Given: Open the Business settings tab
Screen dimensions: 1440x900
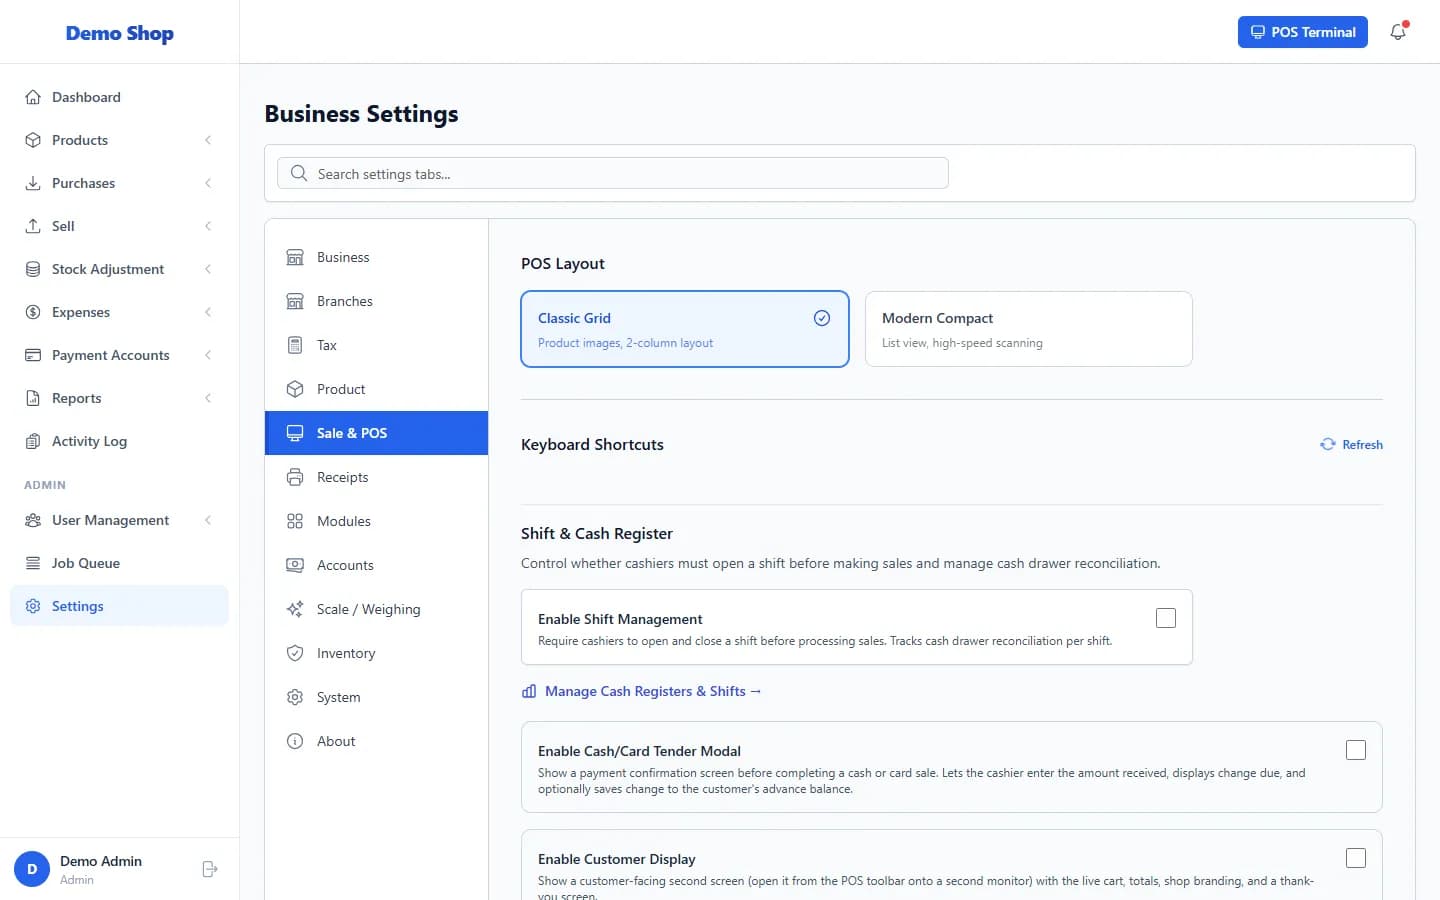Looking at the screenshot, I should pyautogui.click(x=376, y=257).
